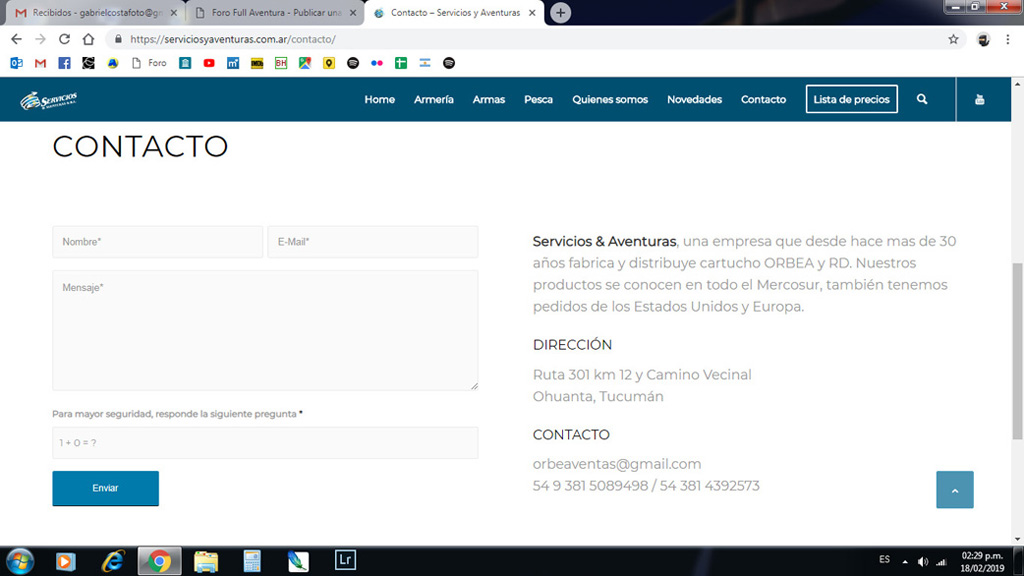Open the taskbar clock and date
The width and height of the screenshot is (1024, 576).
point(982,562)
